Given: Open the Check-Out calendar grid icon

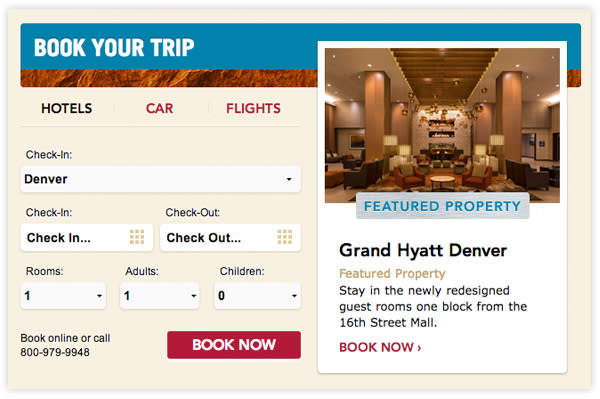Looking at the screenshot, I should click(x=284, y=237).
